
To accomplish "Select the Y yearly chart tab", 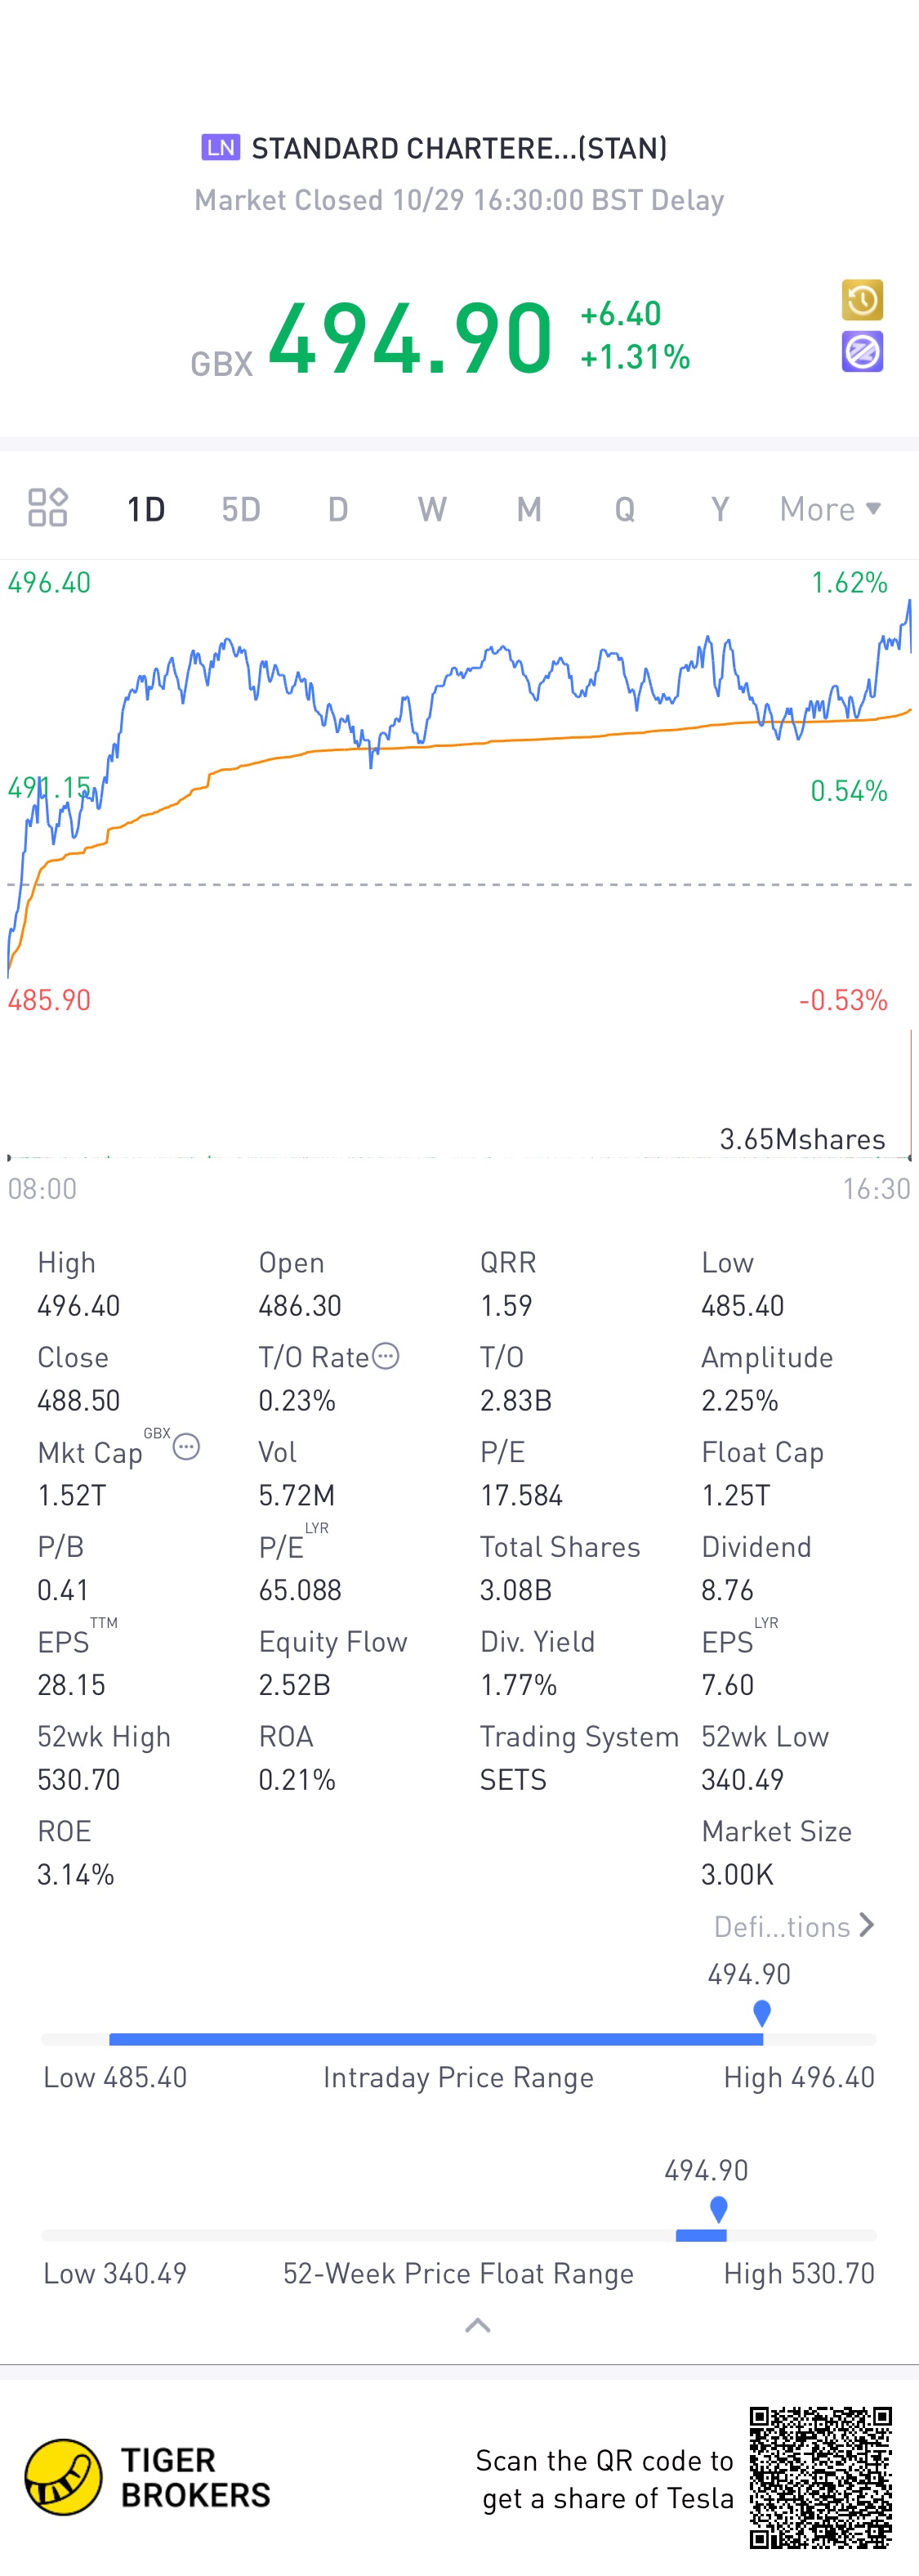I will pyautogui.click(x=720, y=509).
